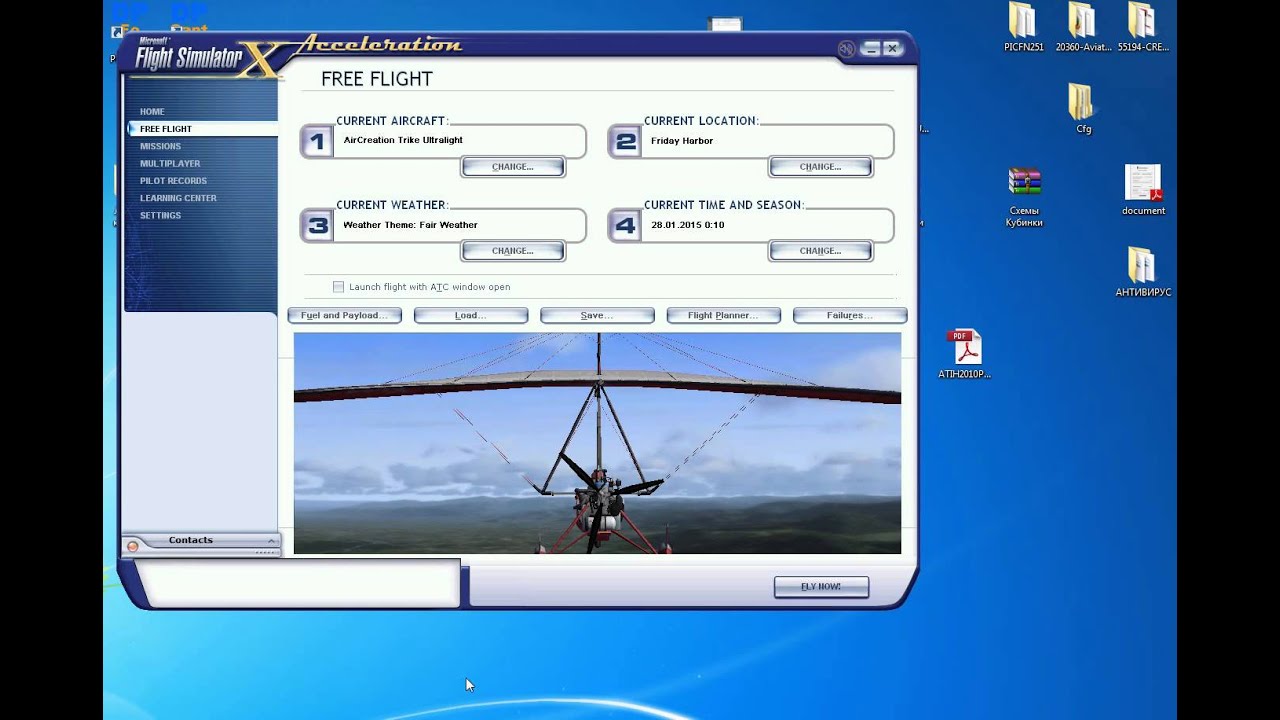Click the ultralight aircraft preview image
Viewport: 1280px width, 720px height.
click(x=597, y=443)
